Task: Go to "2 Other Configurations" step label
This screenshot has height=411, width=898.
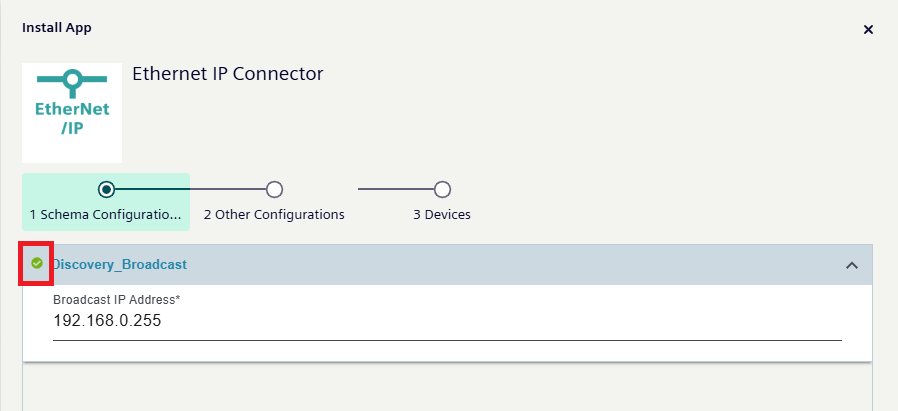Action: [274, 215]
